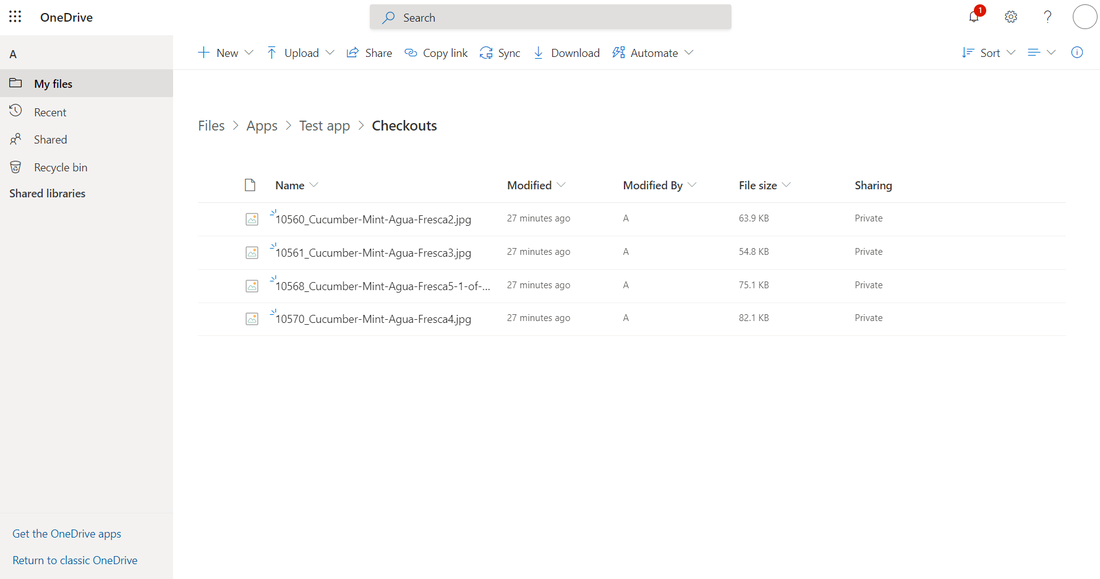
Task: Open the Sort options dropdown
Action: (1011, 52)
